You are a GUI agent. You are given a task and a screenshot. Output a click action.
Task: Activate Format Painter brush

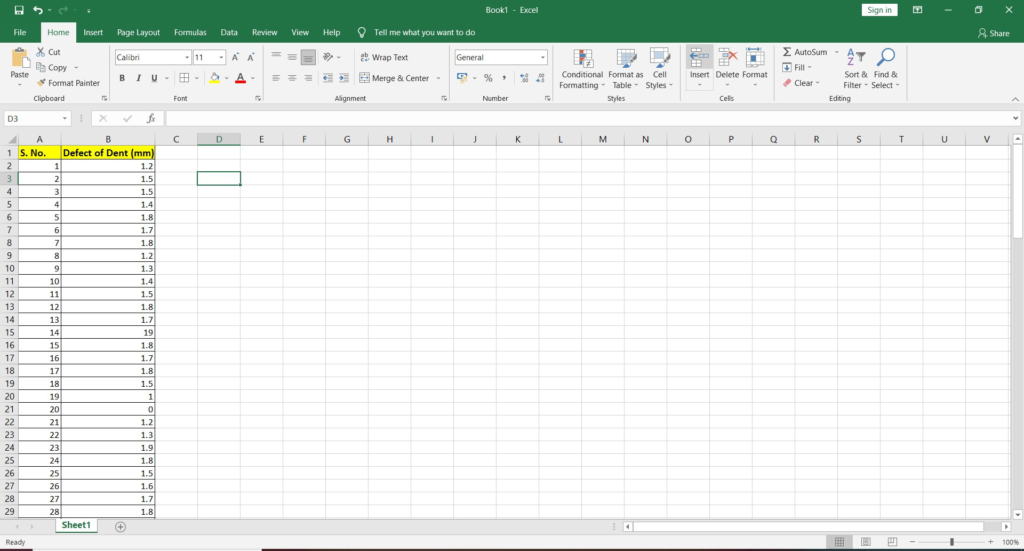69,83
